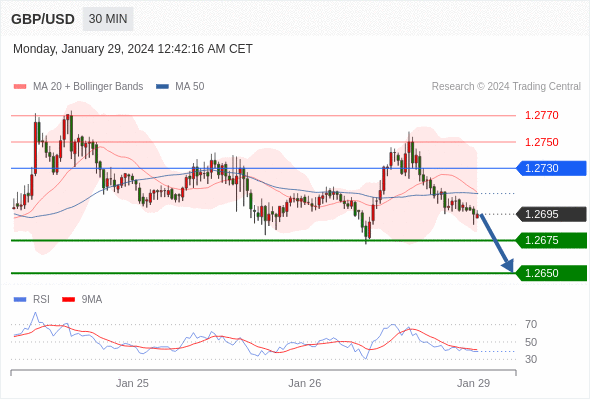The image size is (590, 400).
Task: Click the MA 50 legend label
Action: [190, 87]
